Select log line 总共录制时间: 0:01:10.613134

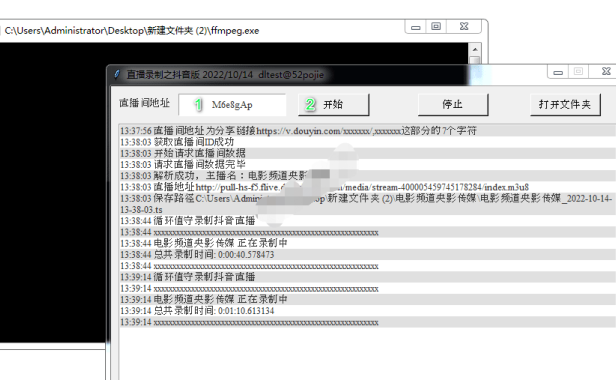[x=367, y=311]
